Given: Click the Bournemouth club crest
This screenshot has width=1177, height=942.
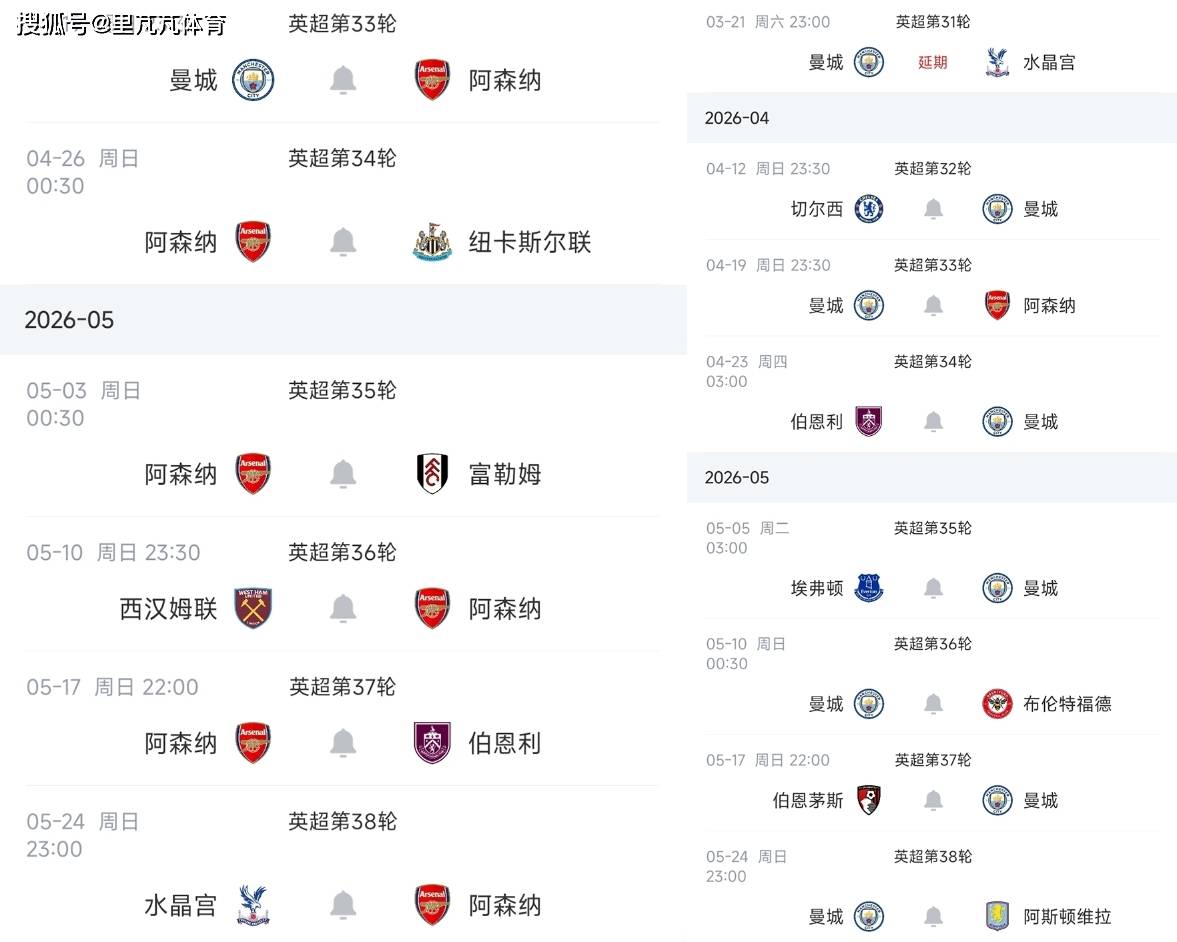Looking at the screenshot, I should pyautogui.click(x=869, y=800).
